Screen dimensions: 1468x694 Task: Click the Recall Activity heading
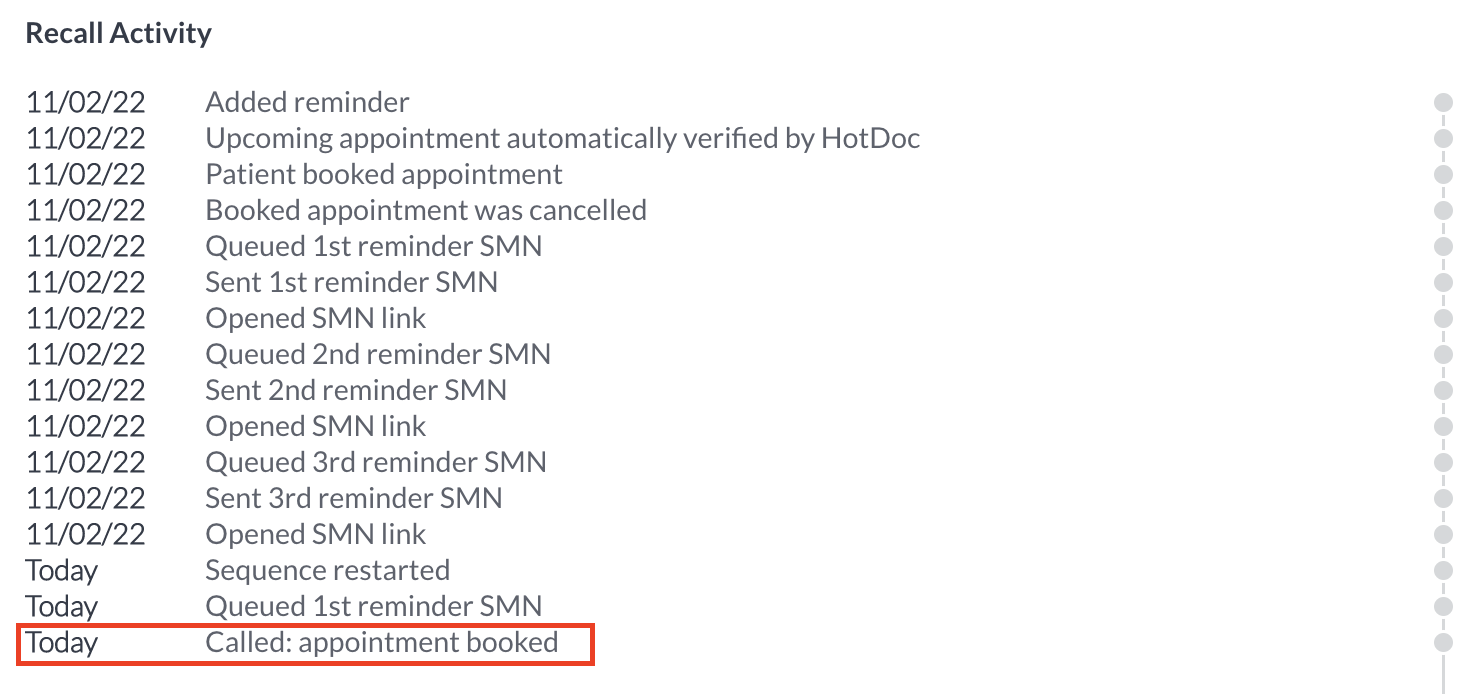(118, 33)
